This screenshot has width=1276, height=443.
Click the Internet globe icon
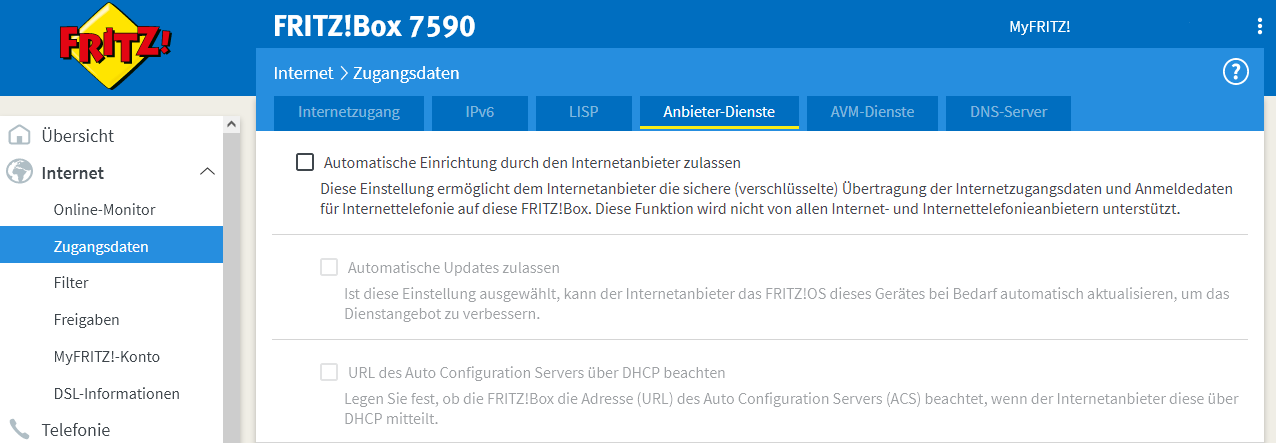19,172
